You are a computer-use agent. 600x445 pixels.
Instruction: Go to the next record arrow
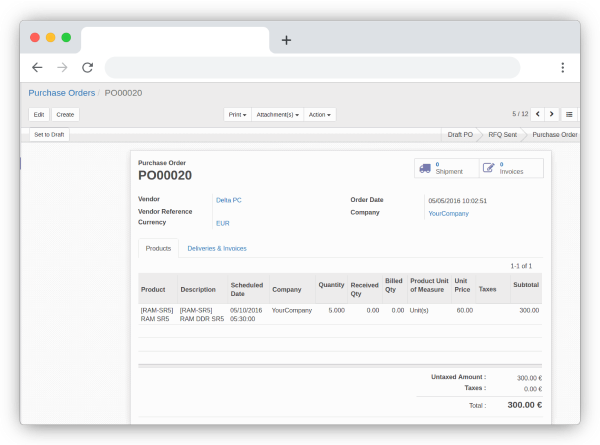point(551,114)
